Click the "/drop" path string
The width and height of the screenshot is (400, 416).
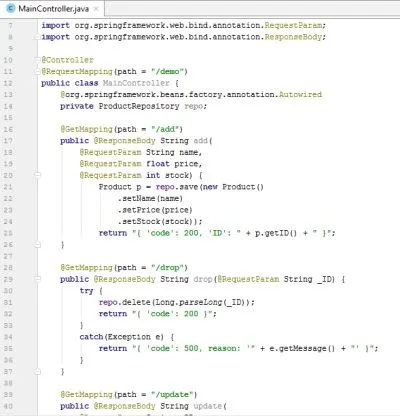[x=169, y=268]
